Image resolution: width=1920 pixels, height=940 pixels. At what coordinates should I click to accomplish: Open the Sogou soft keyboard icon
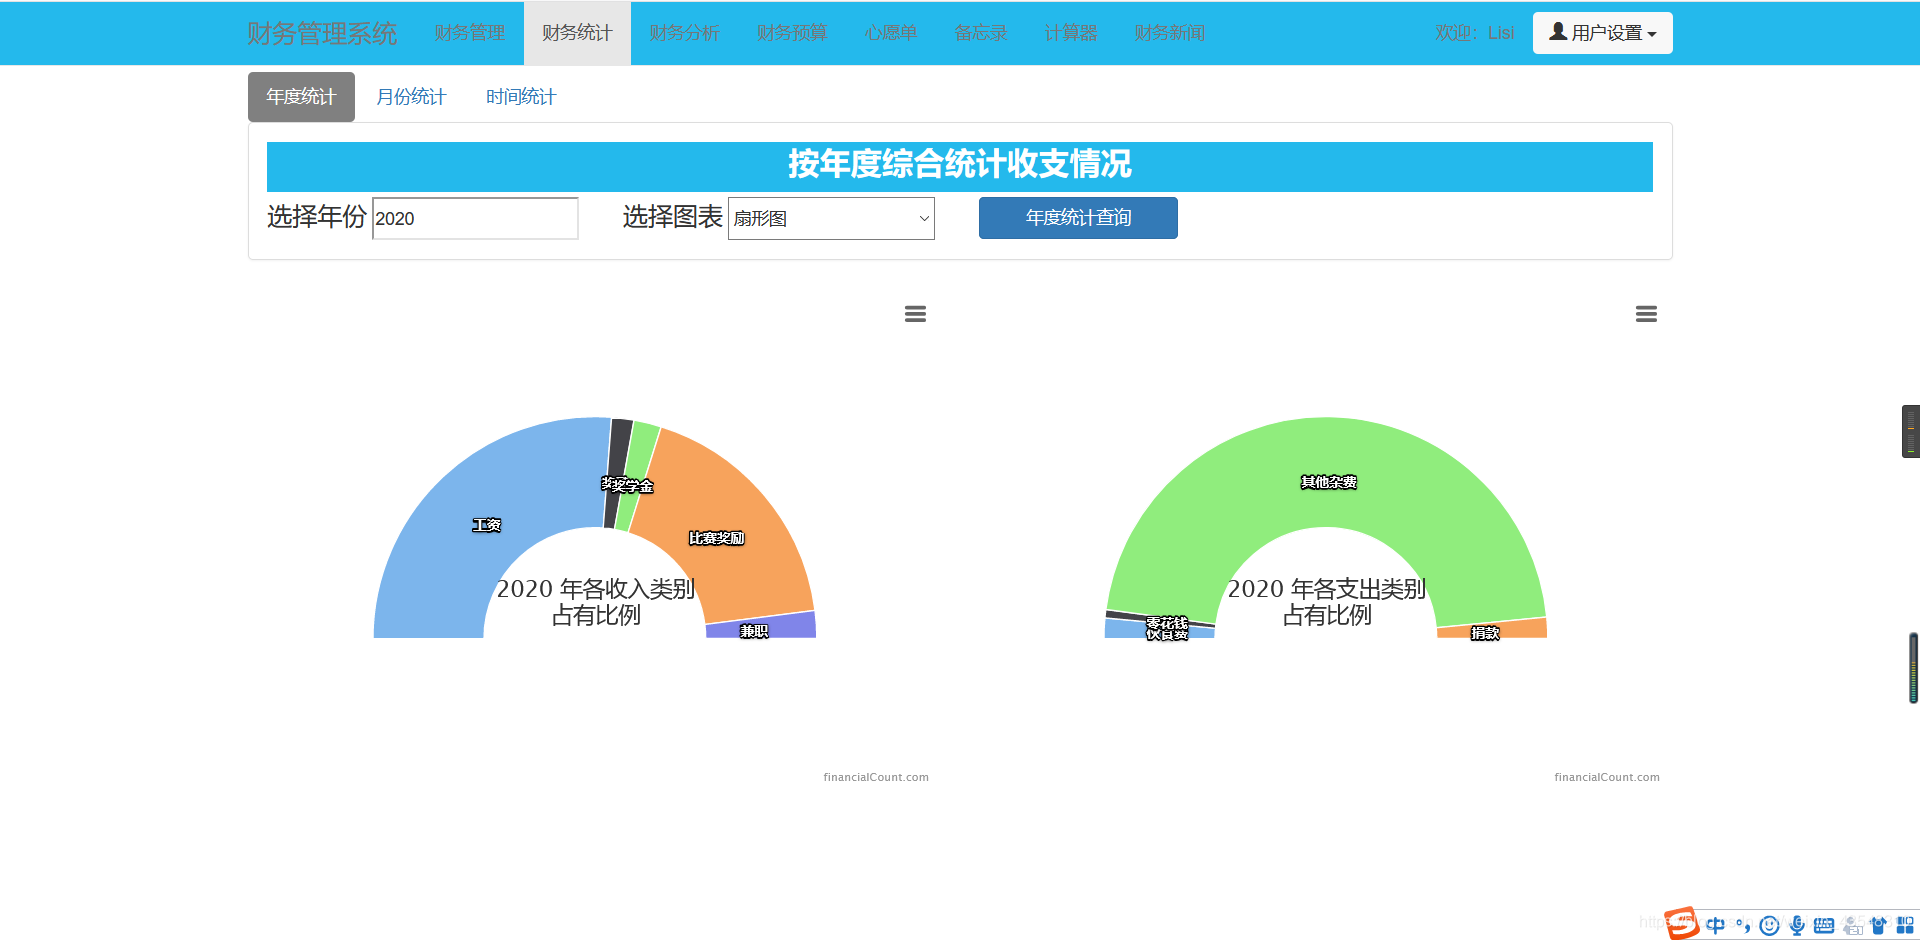1823,925
